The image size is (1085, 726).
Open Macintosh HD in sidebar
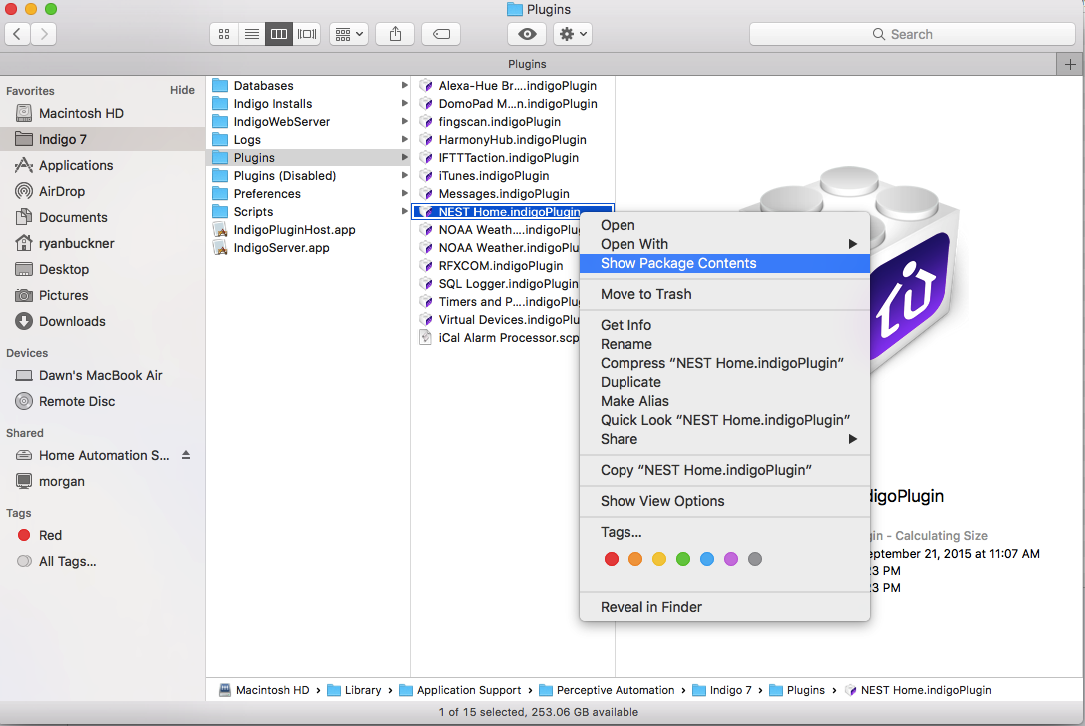102,114
